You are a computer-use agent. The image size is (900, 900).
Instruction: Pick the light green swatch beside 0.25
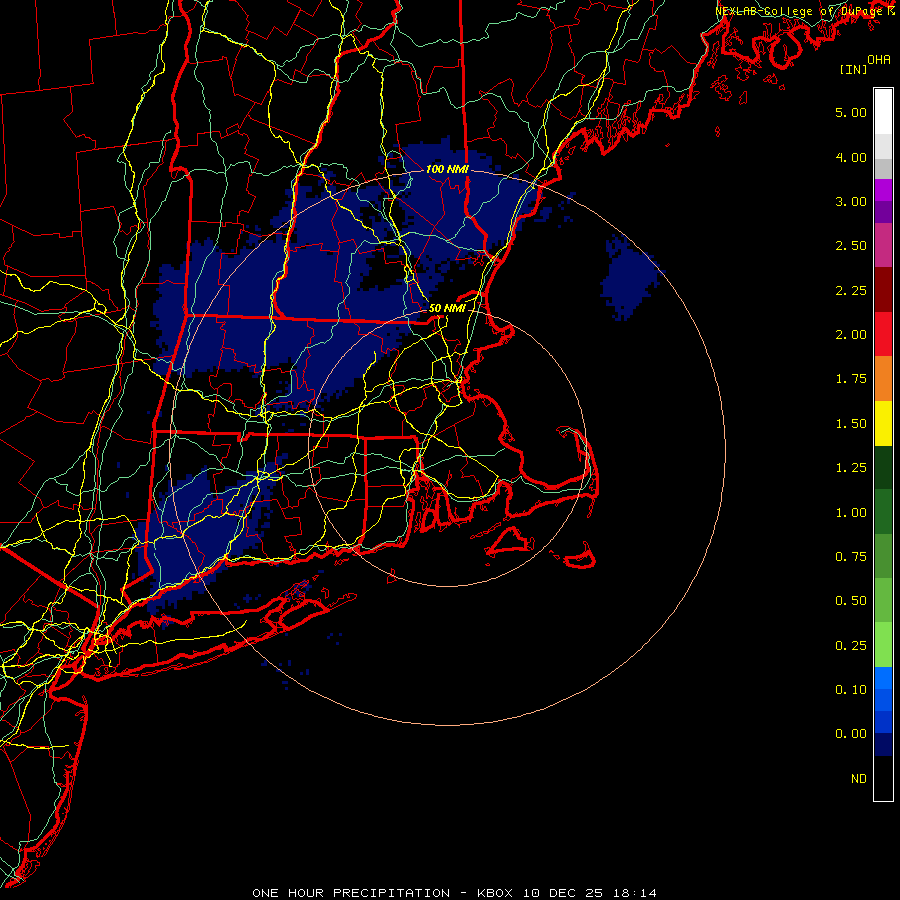tap(883, 645)
